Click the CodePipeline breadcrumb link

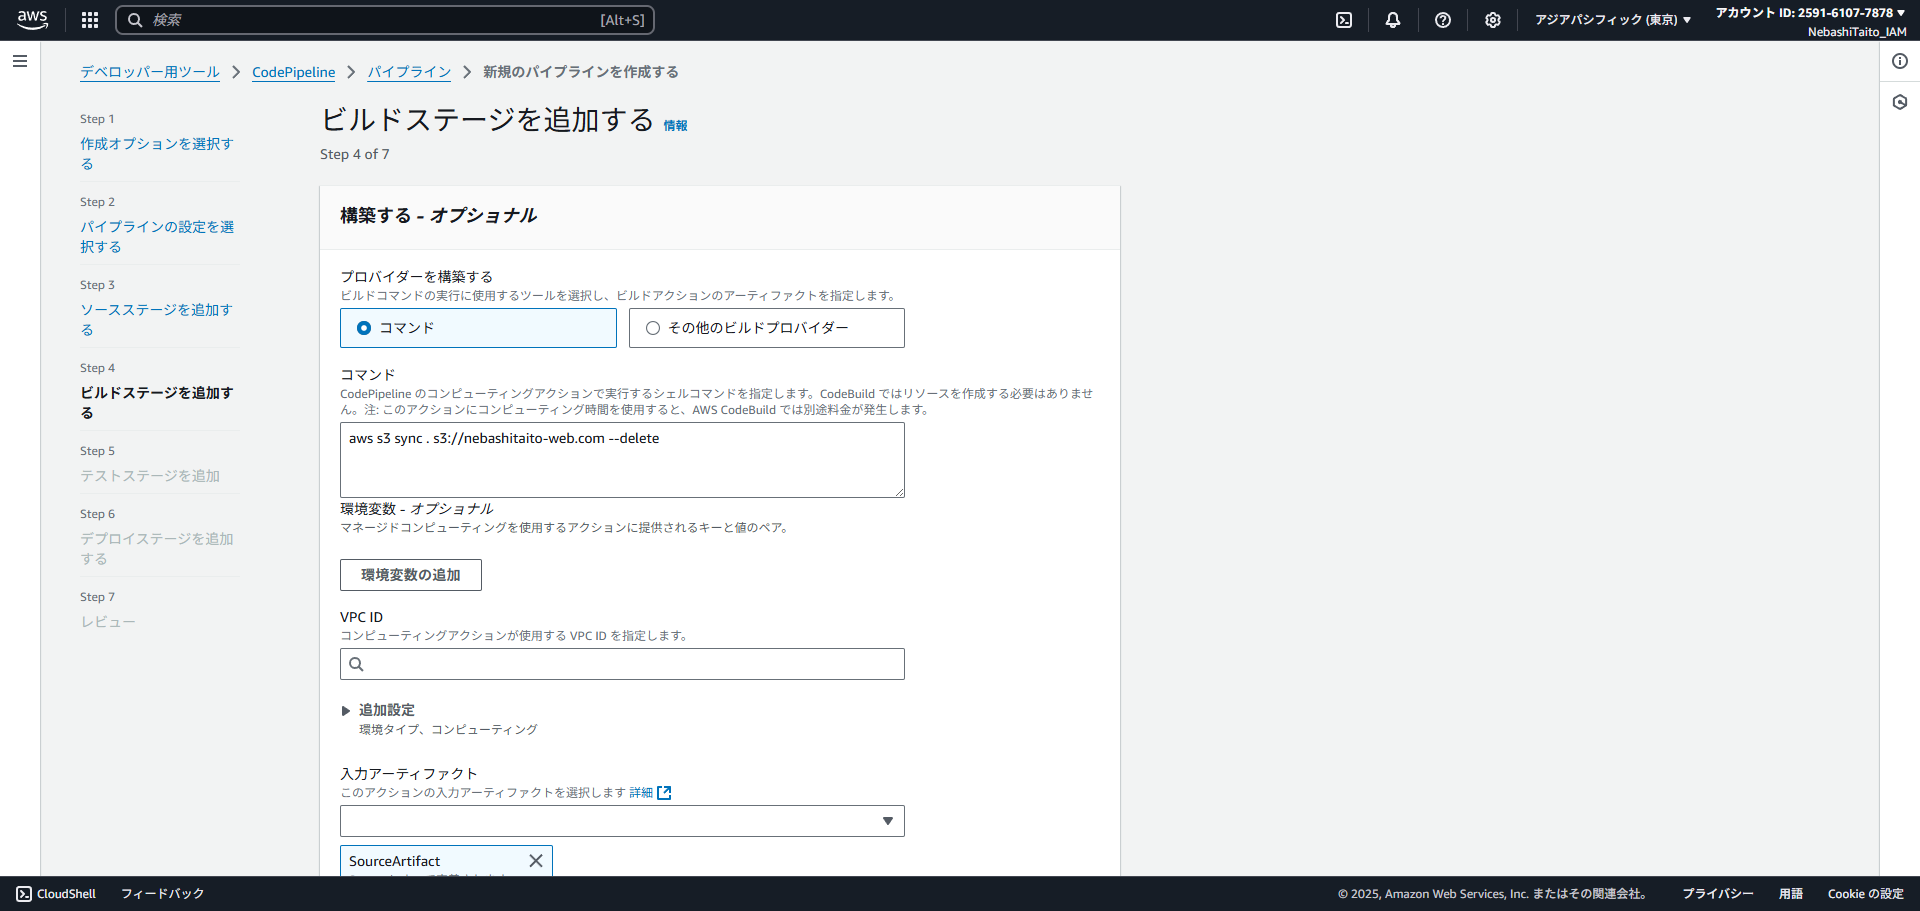[294, 72]
